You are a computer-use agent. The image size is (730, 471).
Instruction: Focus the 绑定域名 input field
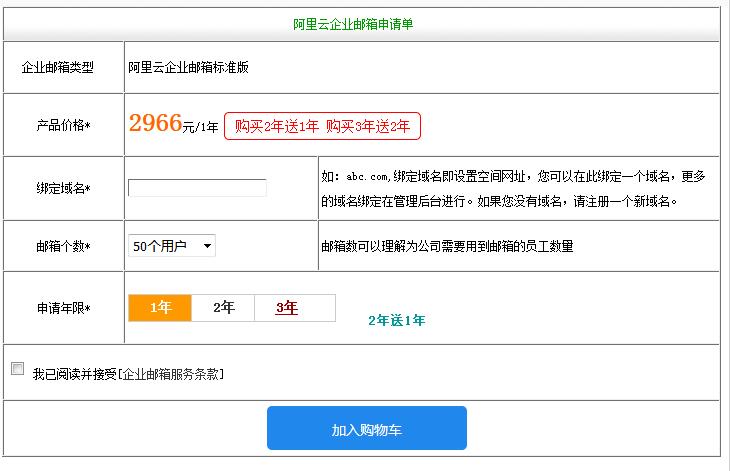click(x=197, y=188)
